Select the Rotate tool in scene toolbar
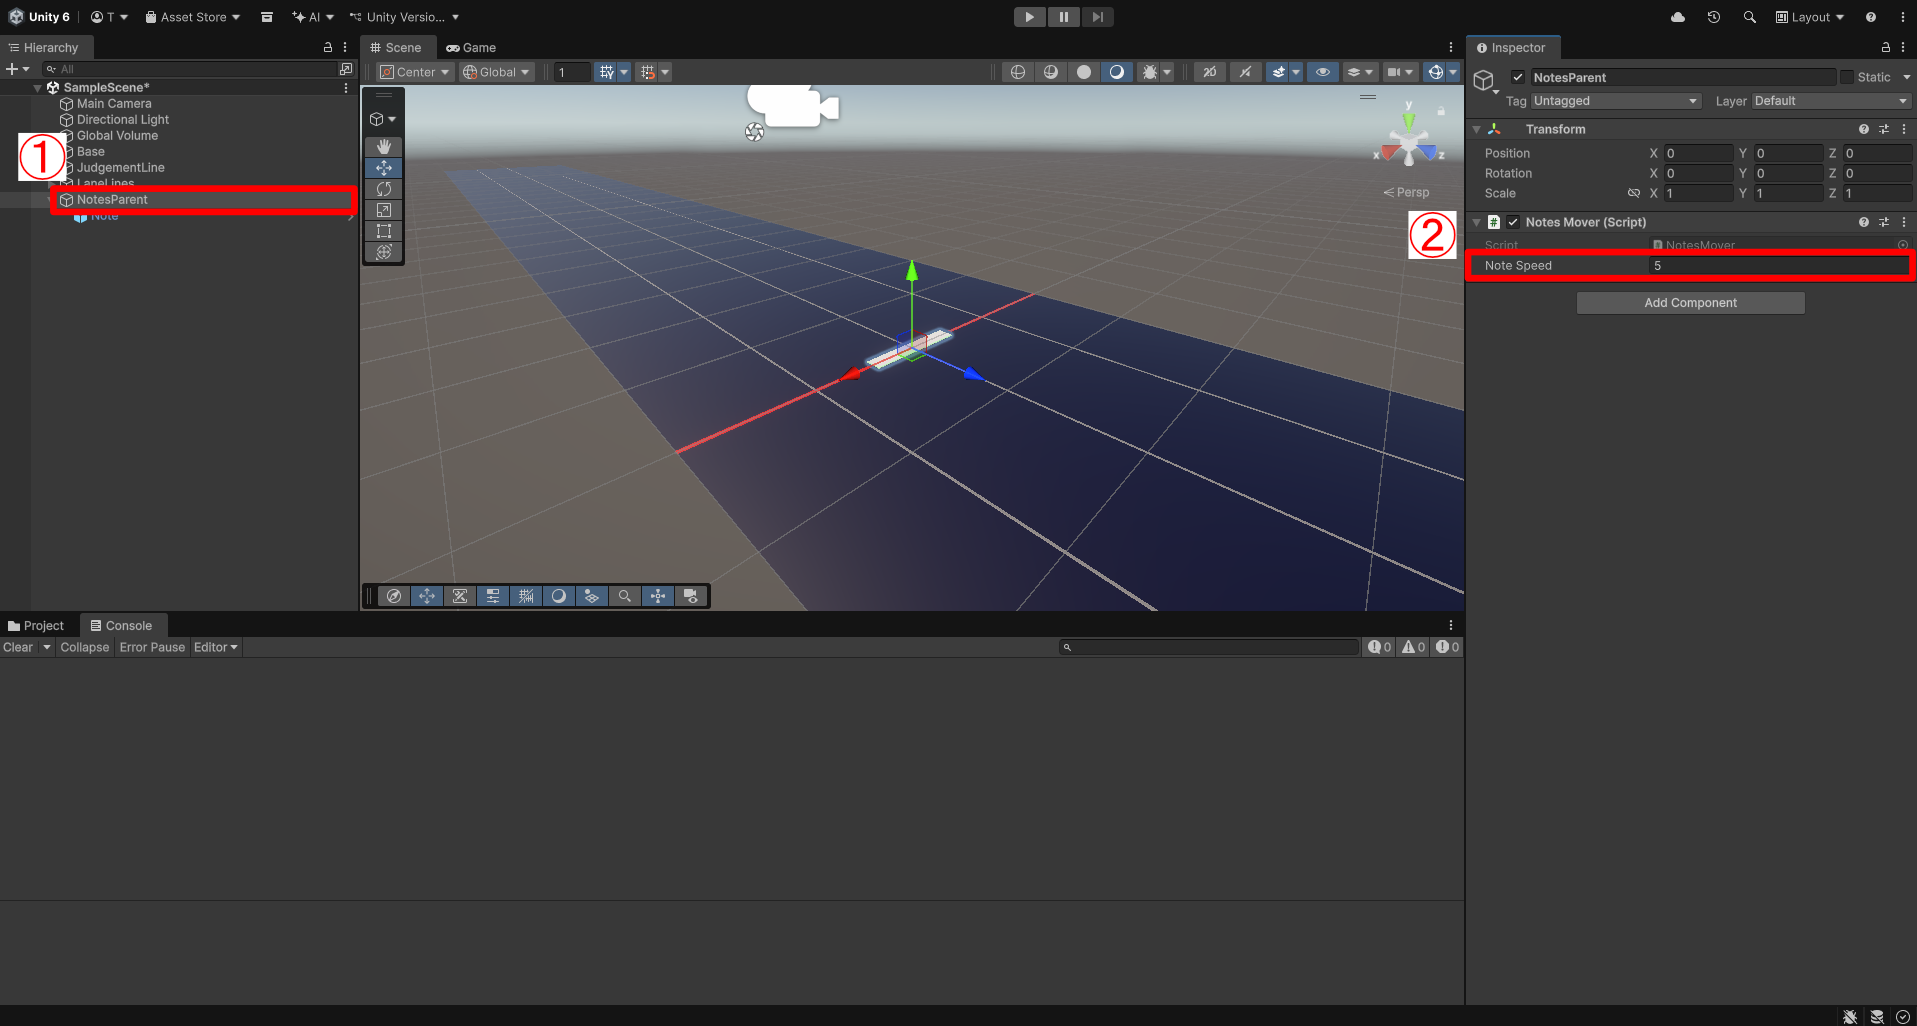 point(383,189)
